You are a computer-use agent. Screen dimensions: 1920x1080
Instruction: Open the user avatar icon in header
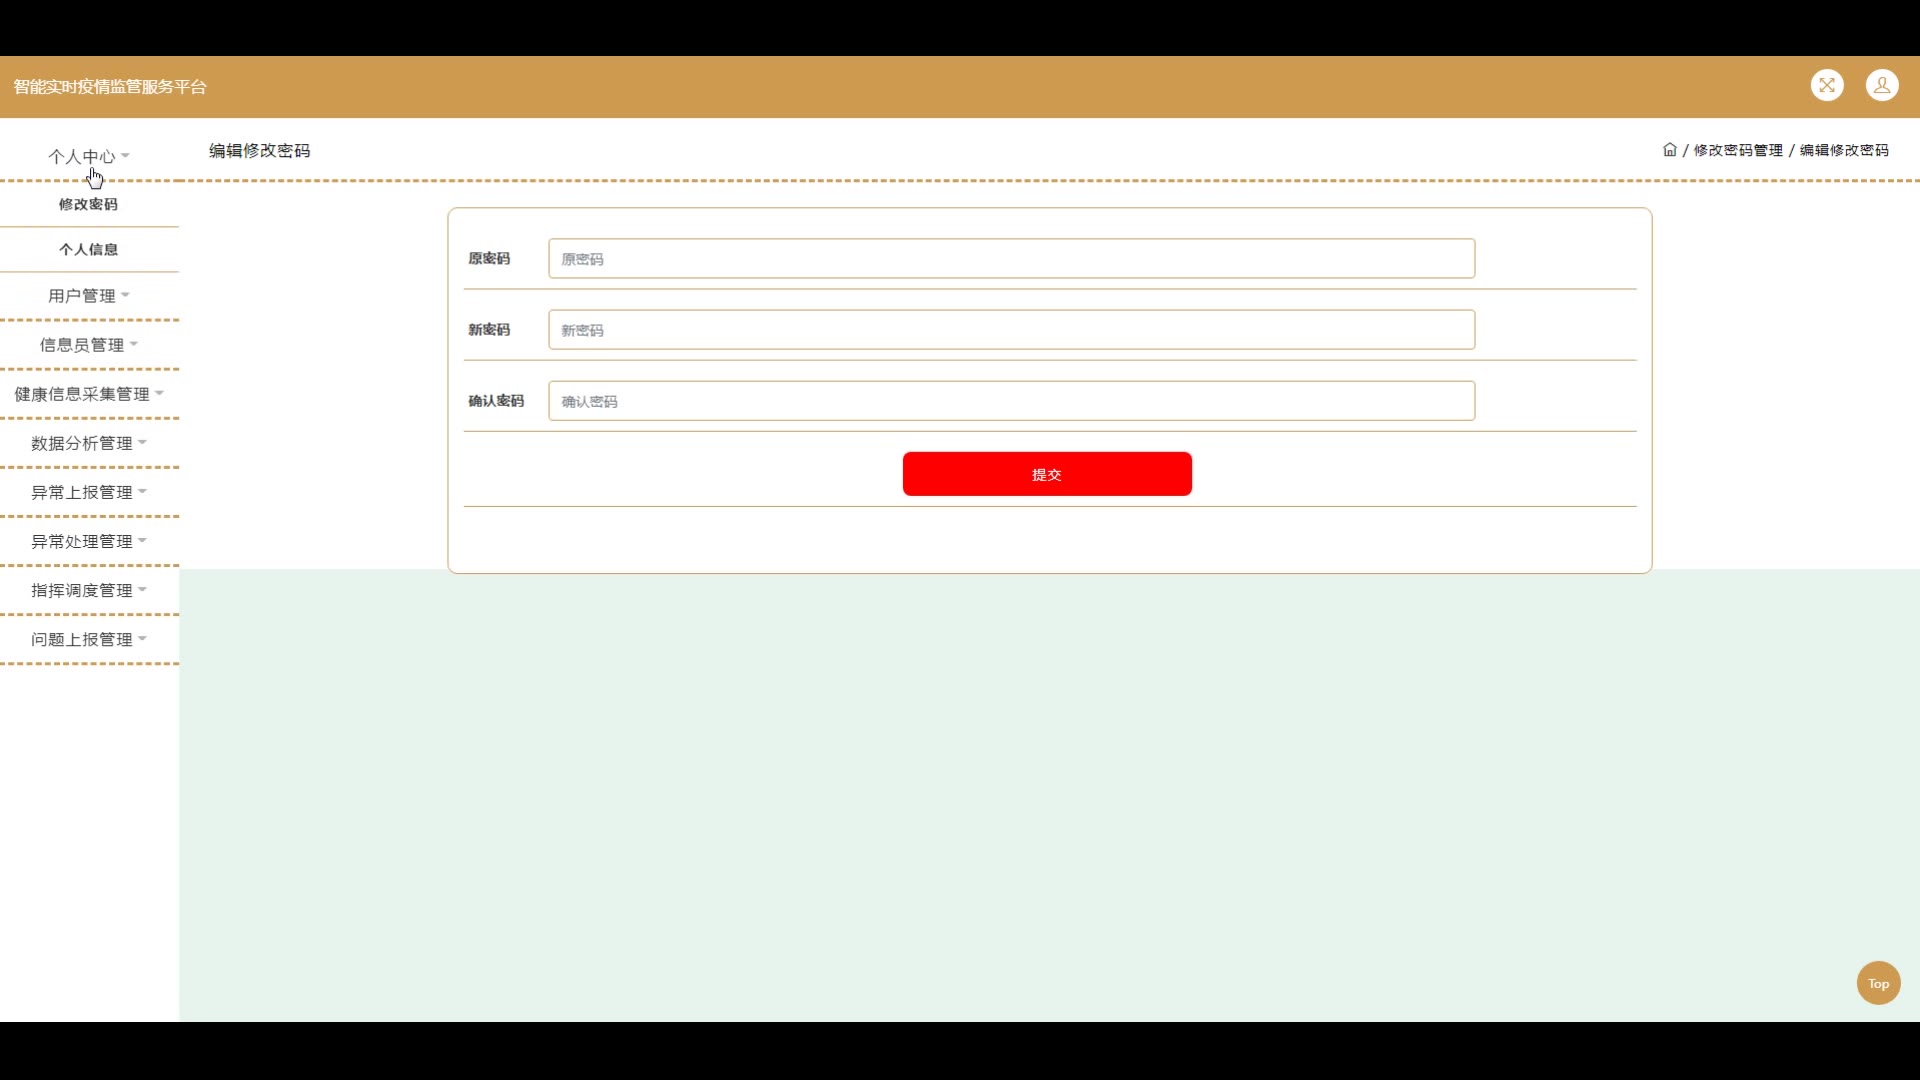1882,86
